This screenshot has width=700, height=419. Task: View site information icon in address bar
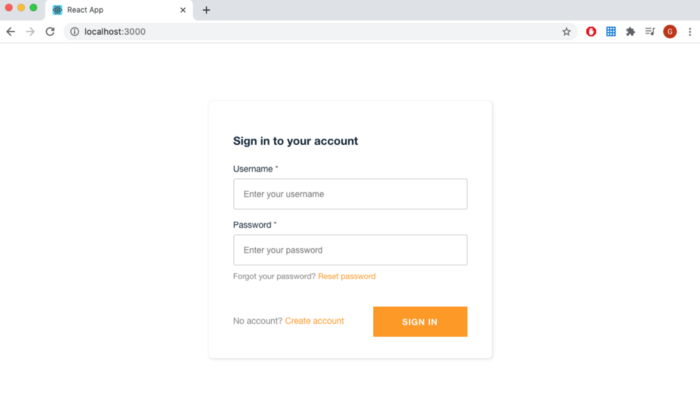[x=75, y=32]
